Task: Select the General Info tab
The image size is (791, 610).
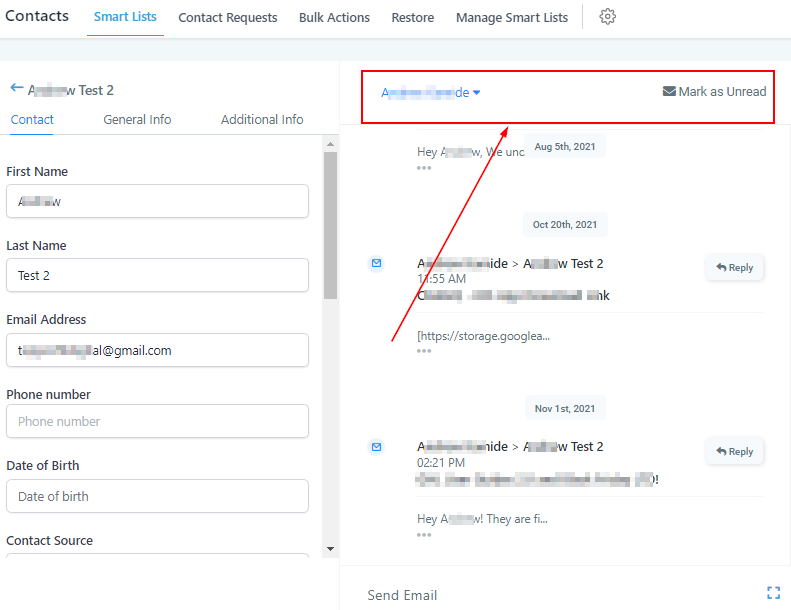Action: tap(137, 119)
